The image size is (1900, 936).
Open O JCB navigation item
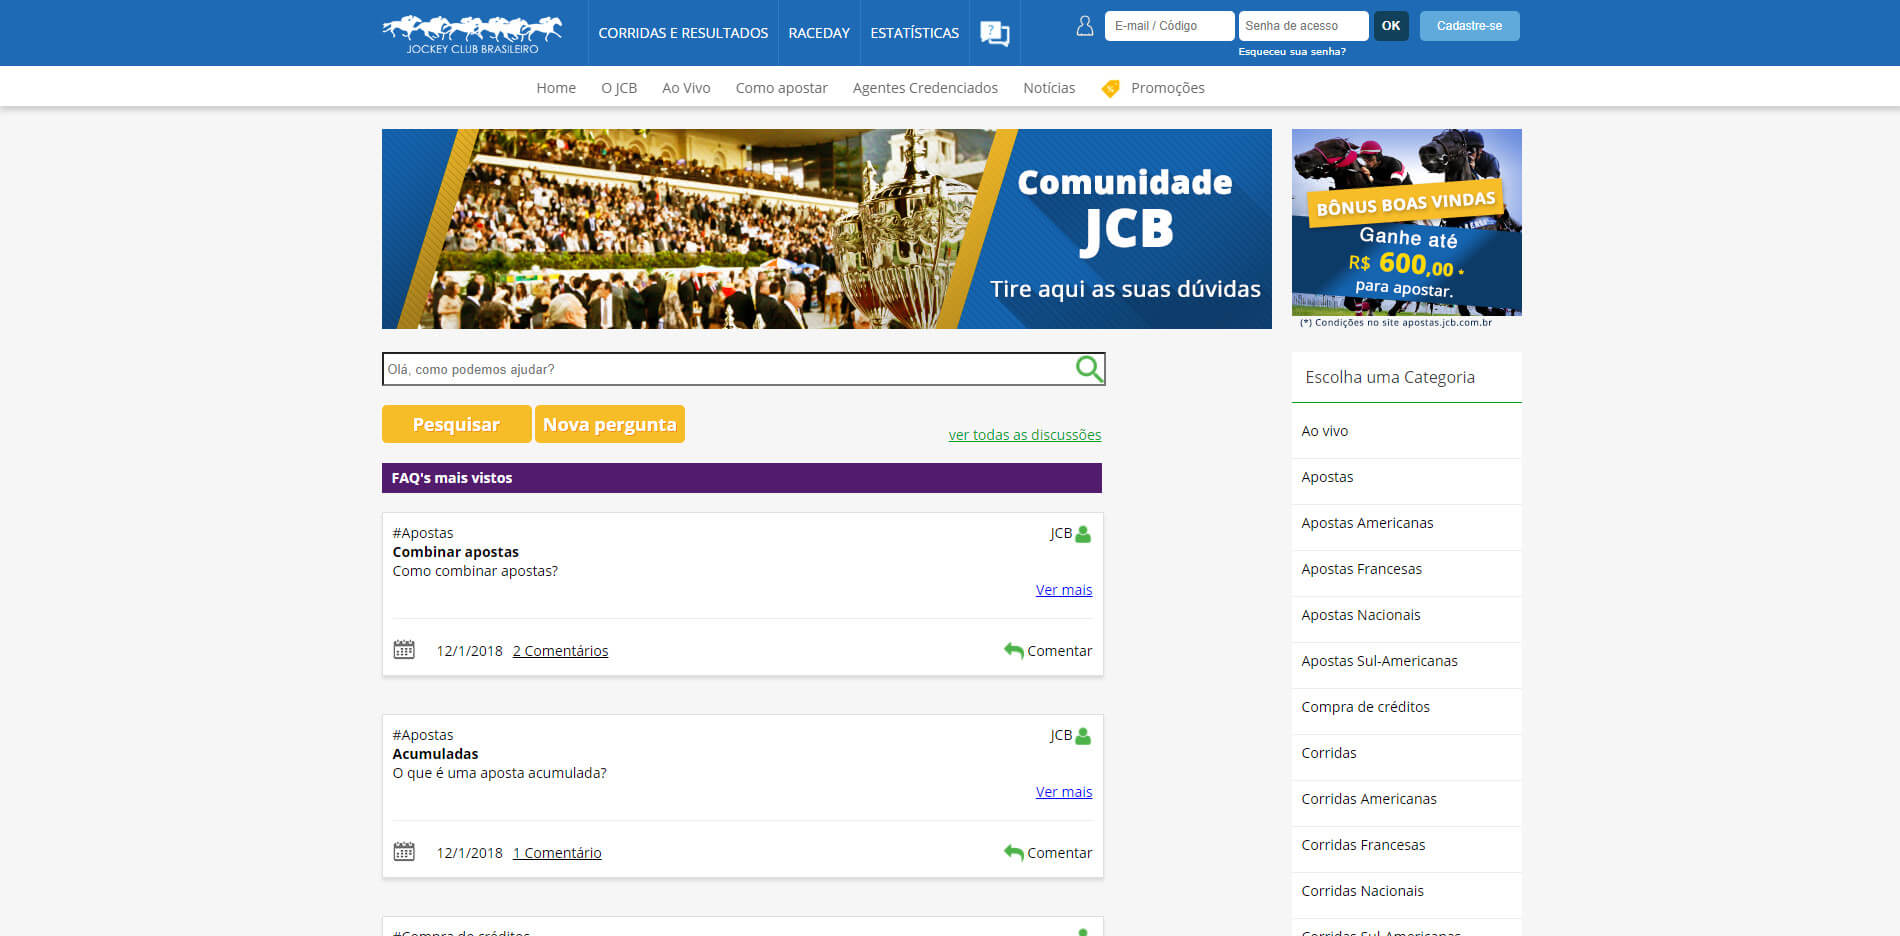click(619, 88)
